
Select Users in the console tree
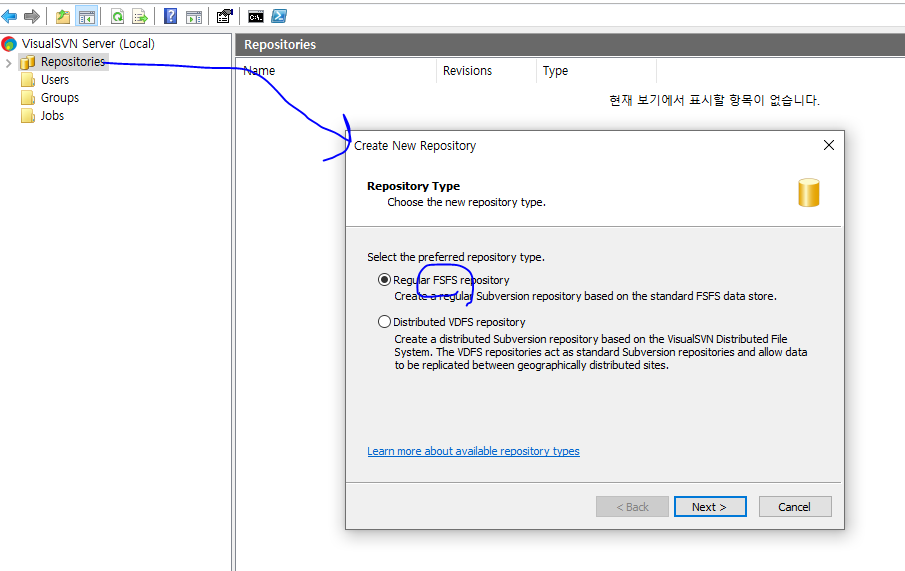coord(55,80)
